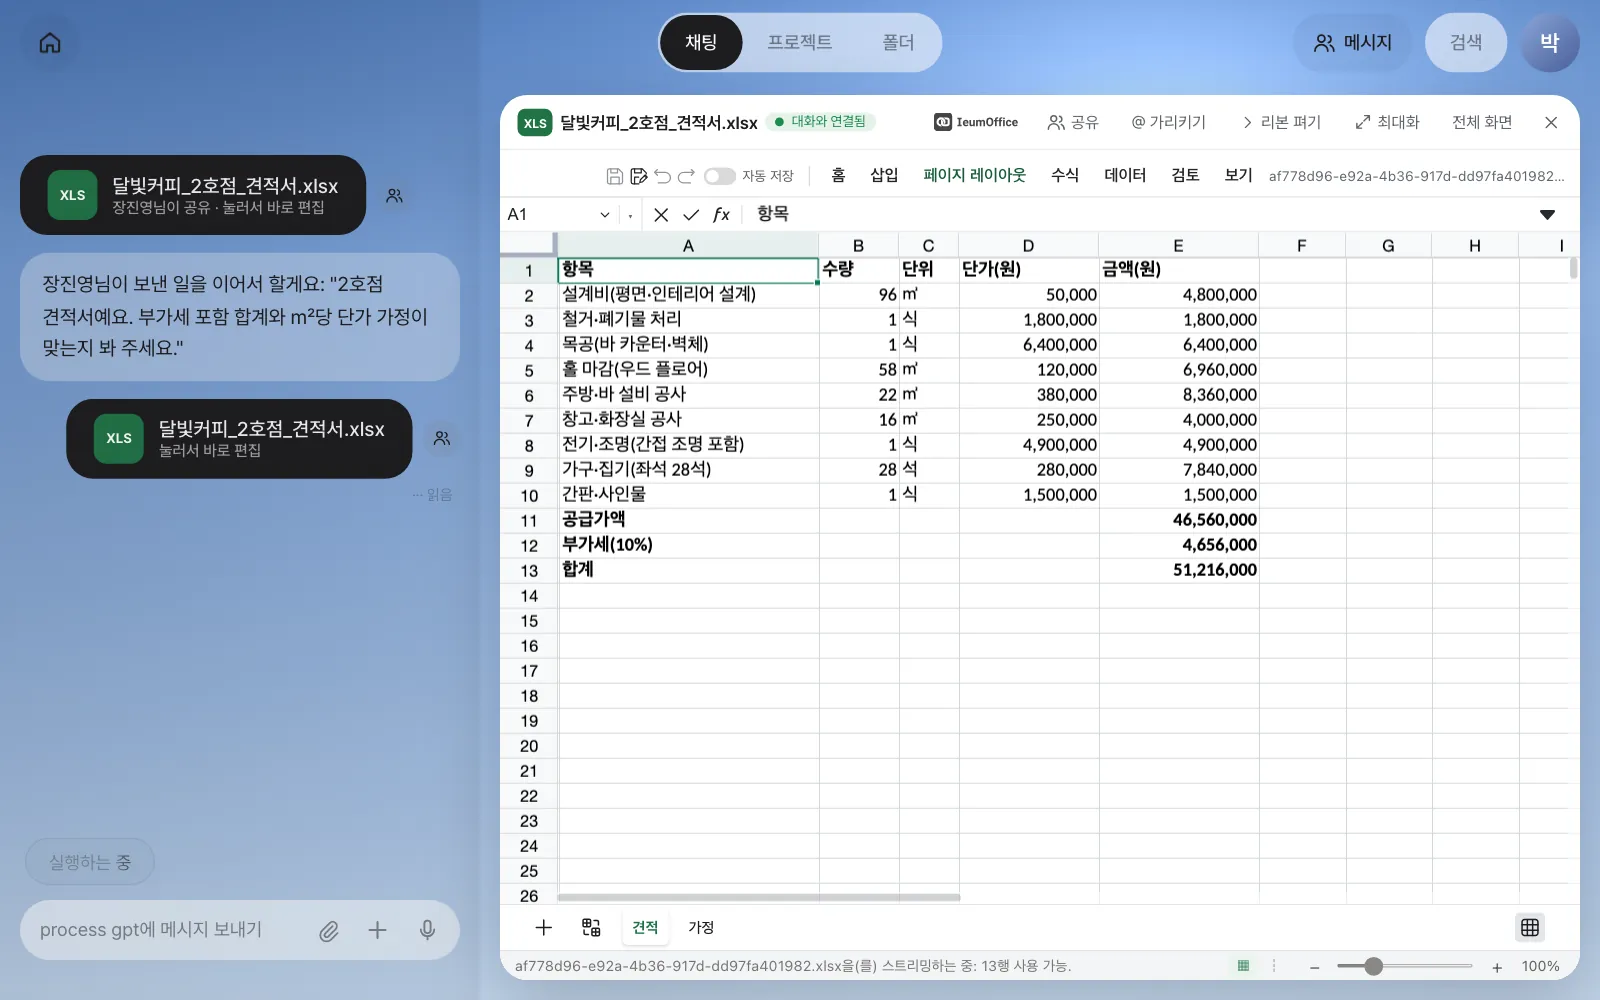
Task: Click the 공유 share button
Action: pos(1073,122)
